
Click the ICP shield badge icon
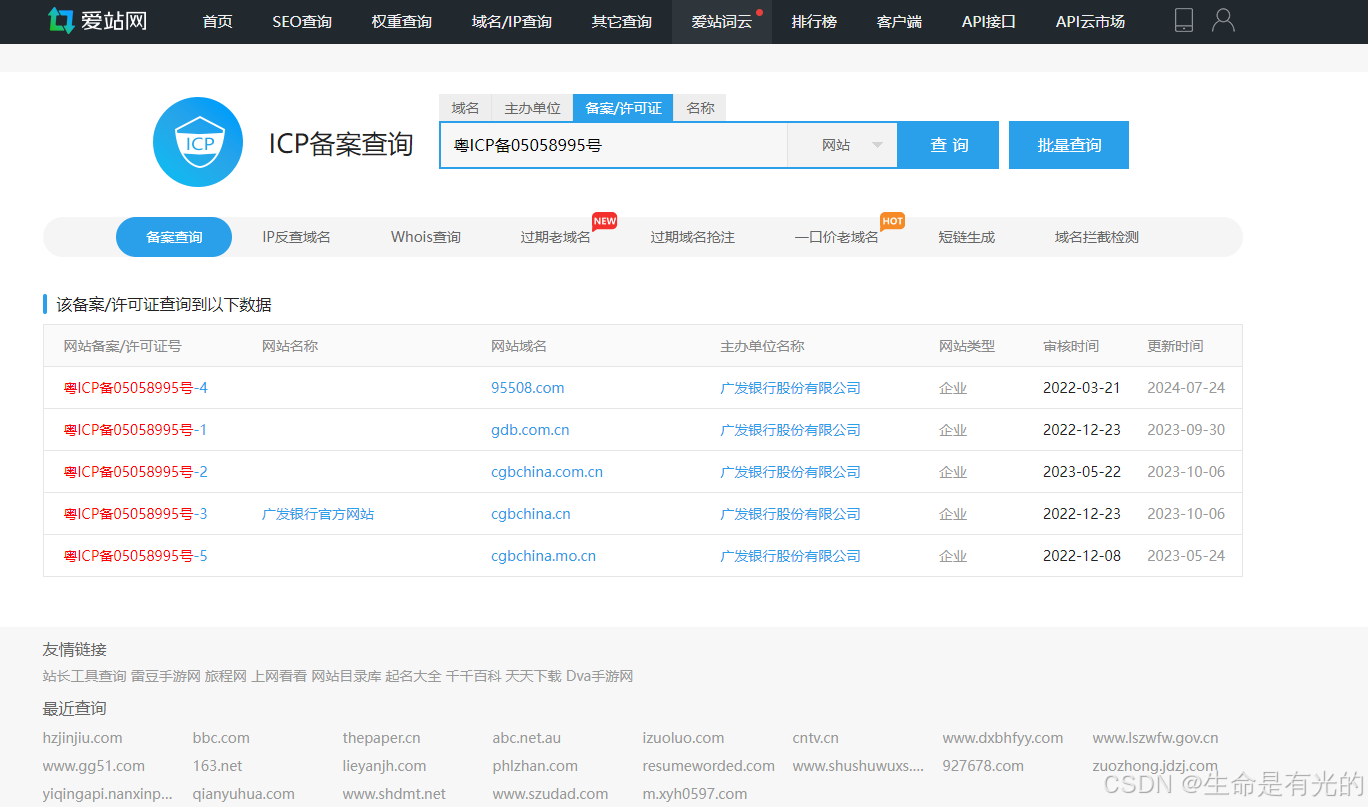(197, 142)
